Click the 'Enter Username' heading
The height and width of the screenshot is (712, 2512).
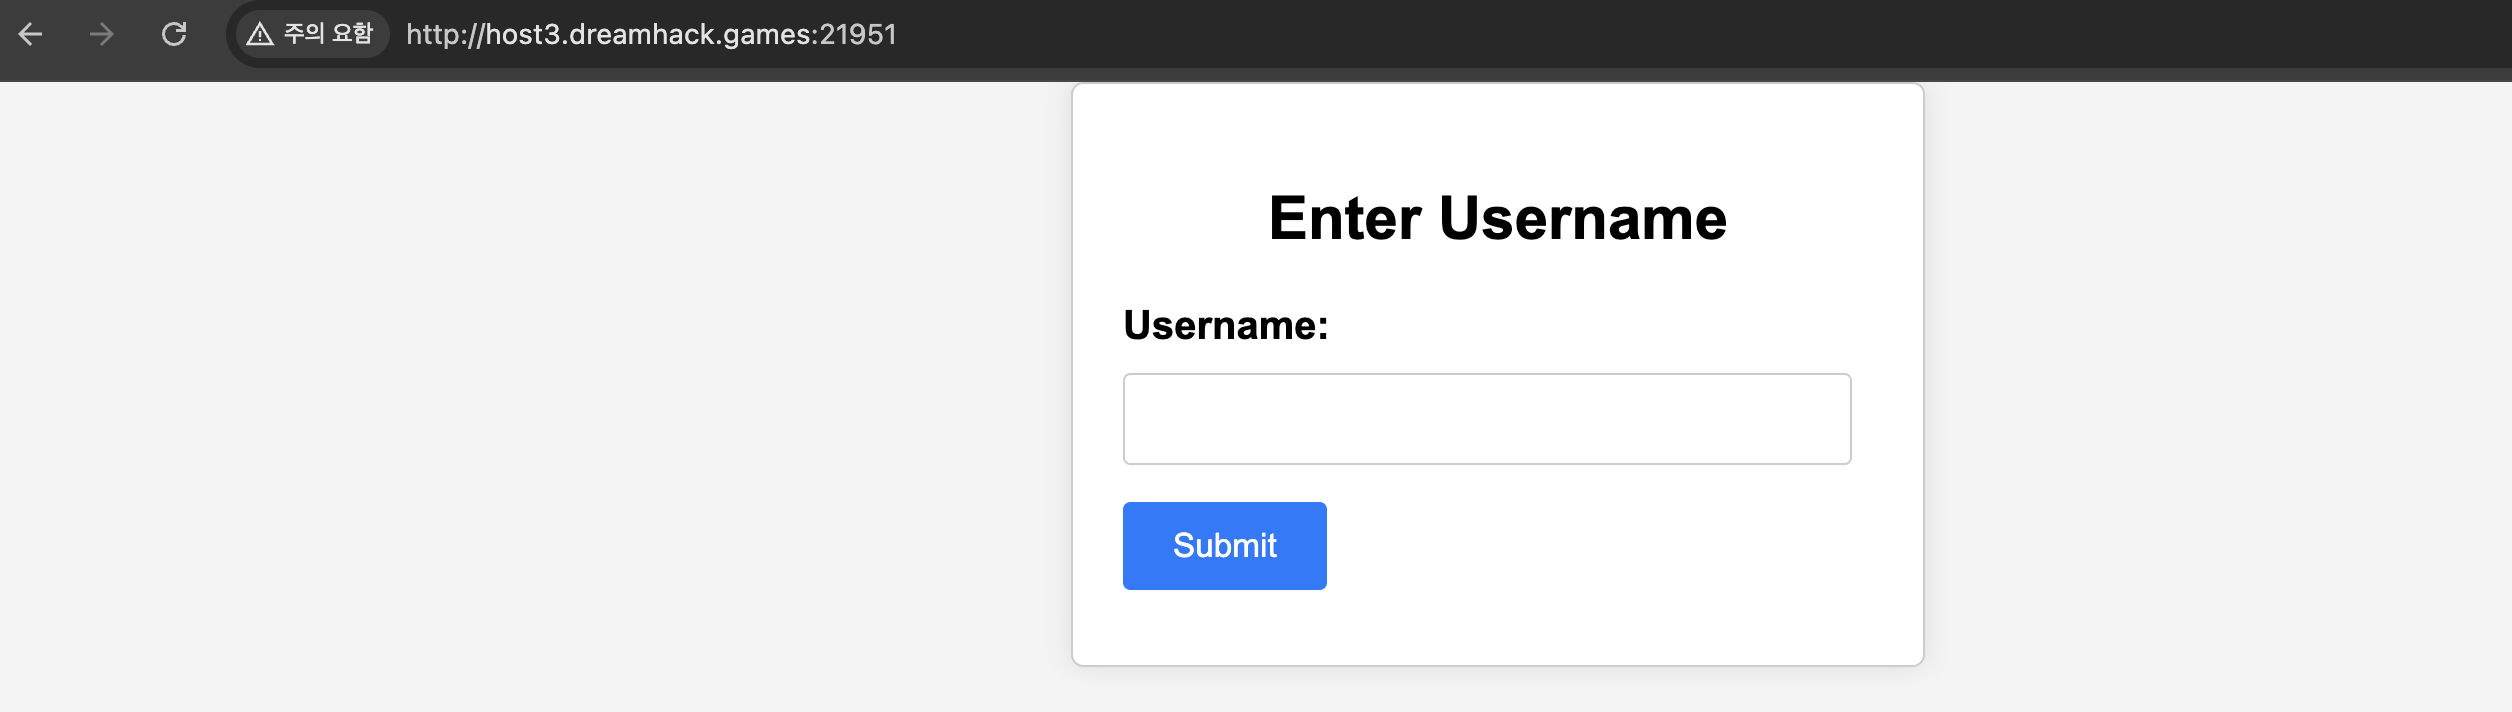pyautogui.click(x=1498, y=219)
